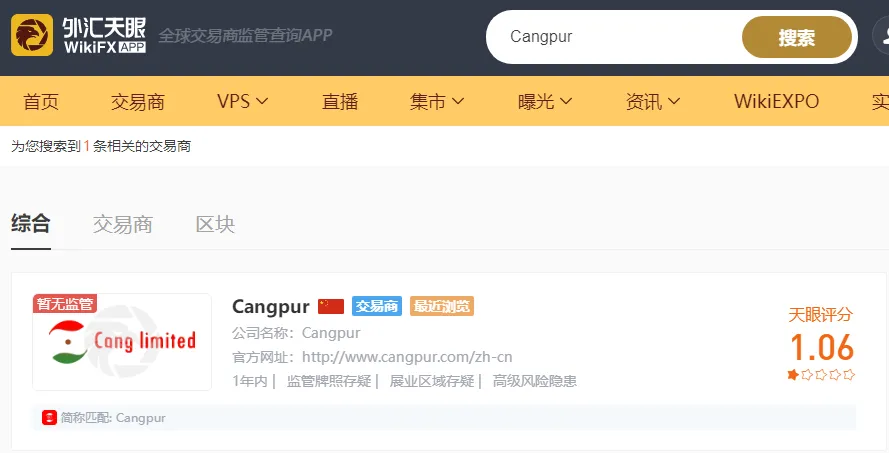Click the 天眼评分 heading
This screenshot has height=453, width=889.
(820, 315)
